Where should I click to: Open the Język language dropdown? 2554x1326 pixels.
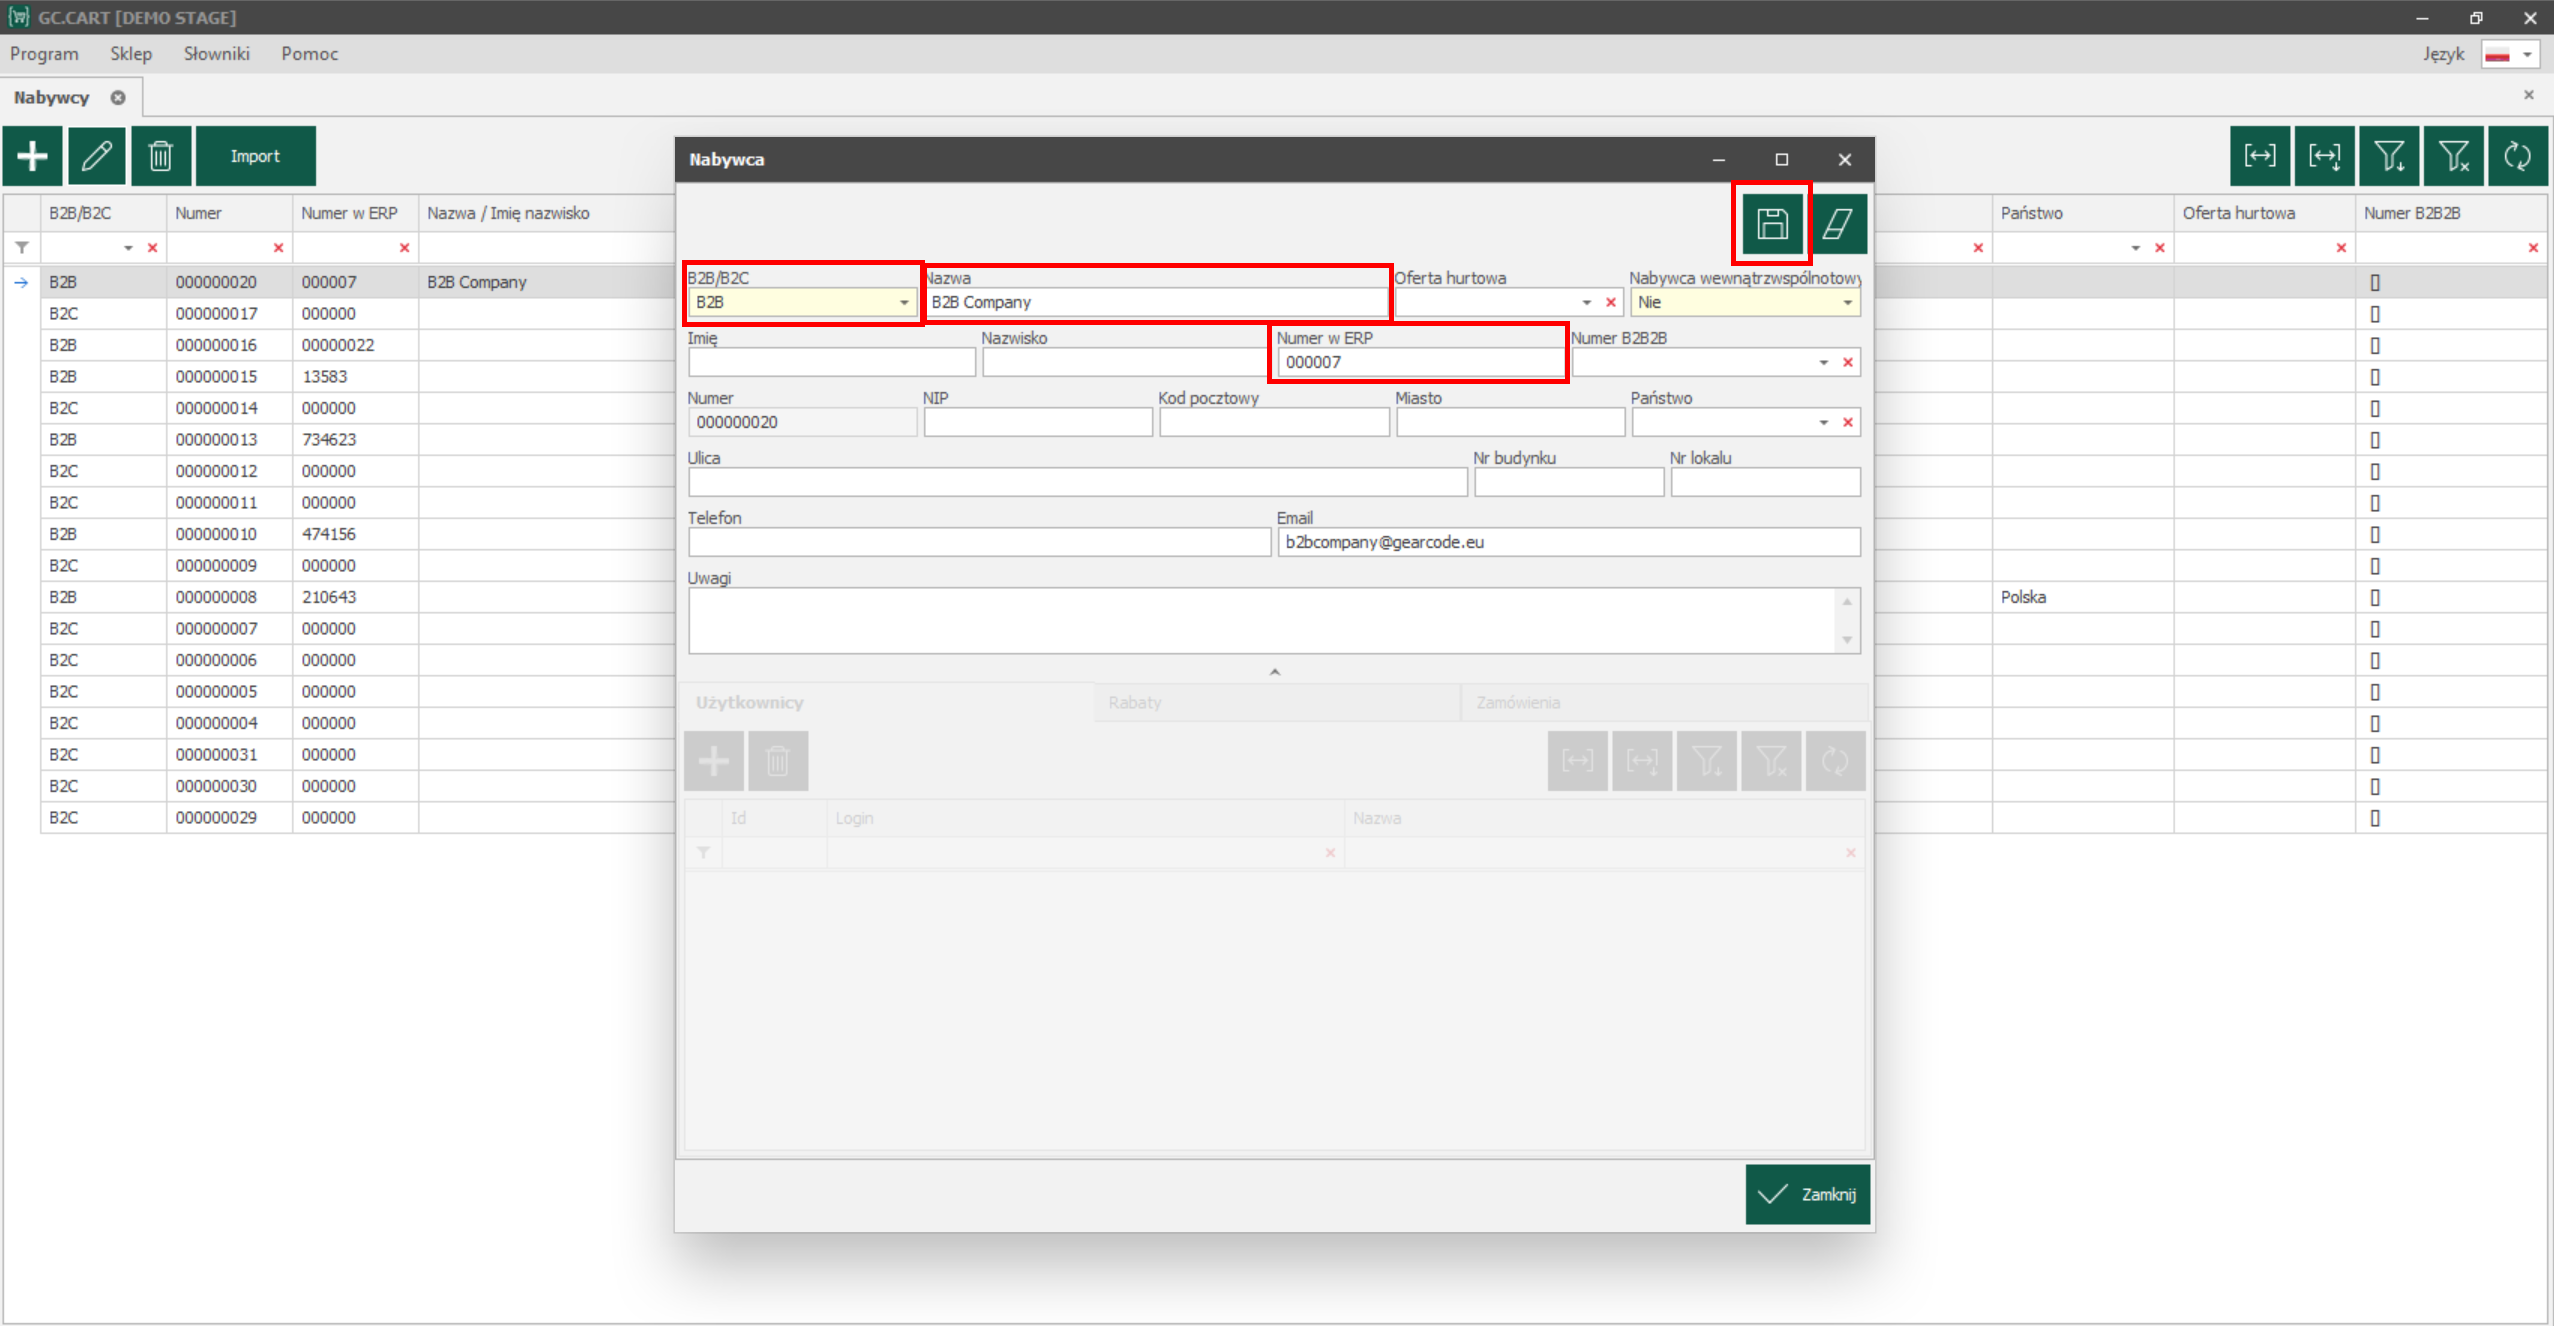[x=2527, y=55]
